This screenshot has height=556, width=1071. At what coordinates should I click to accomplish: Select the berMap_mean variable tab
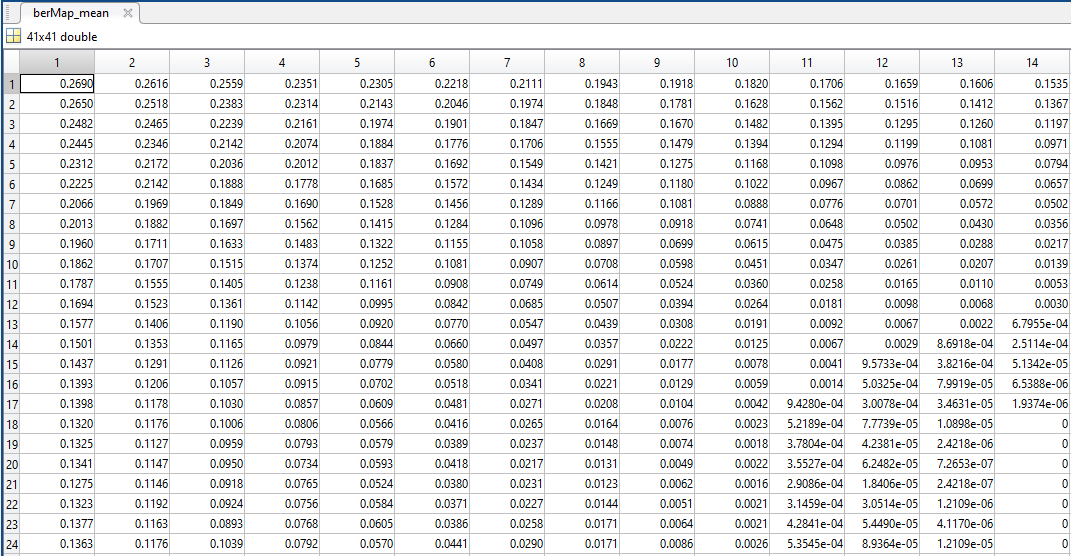[x=70, y=13]
